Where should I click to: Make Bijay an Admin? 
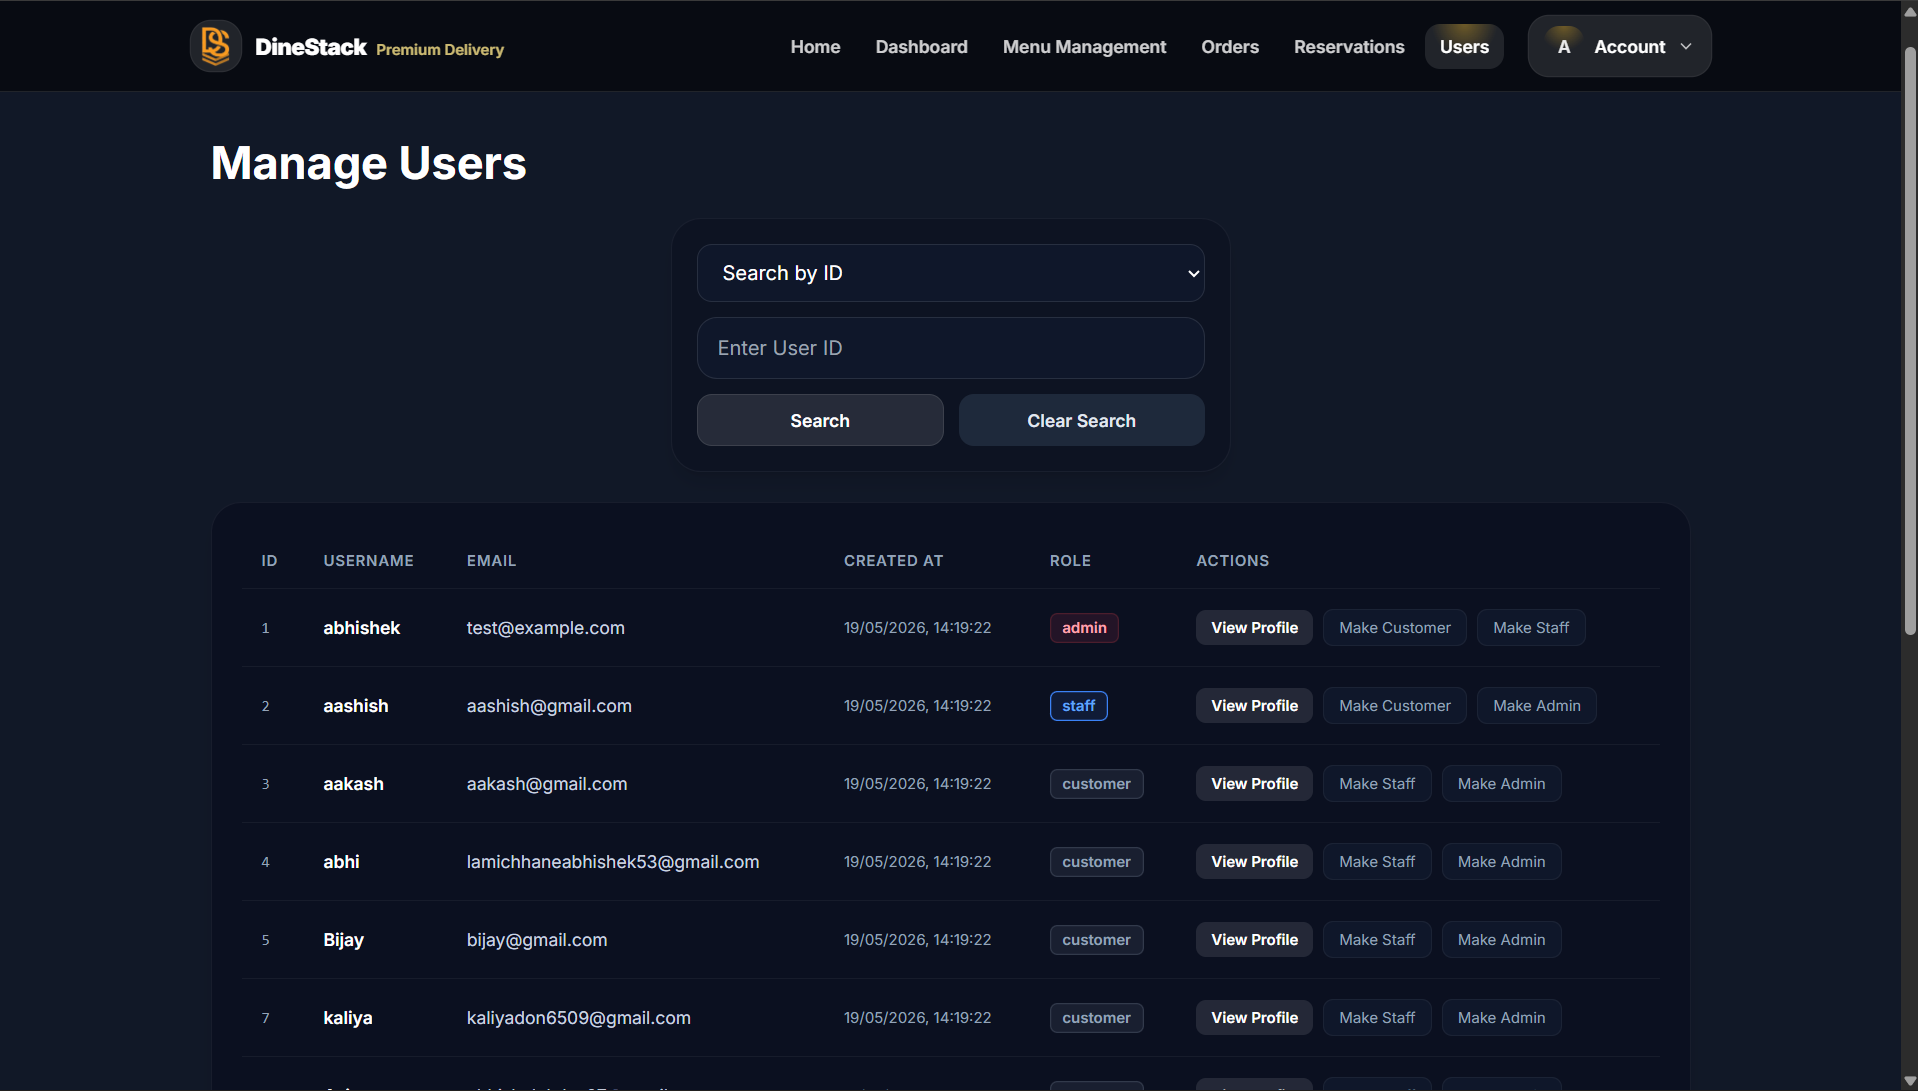tap(1501, 940)
